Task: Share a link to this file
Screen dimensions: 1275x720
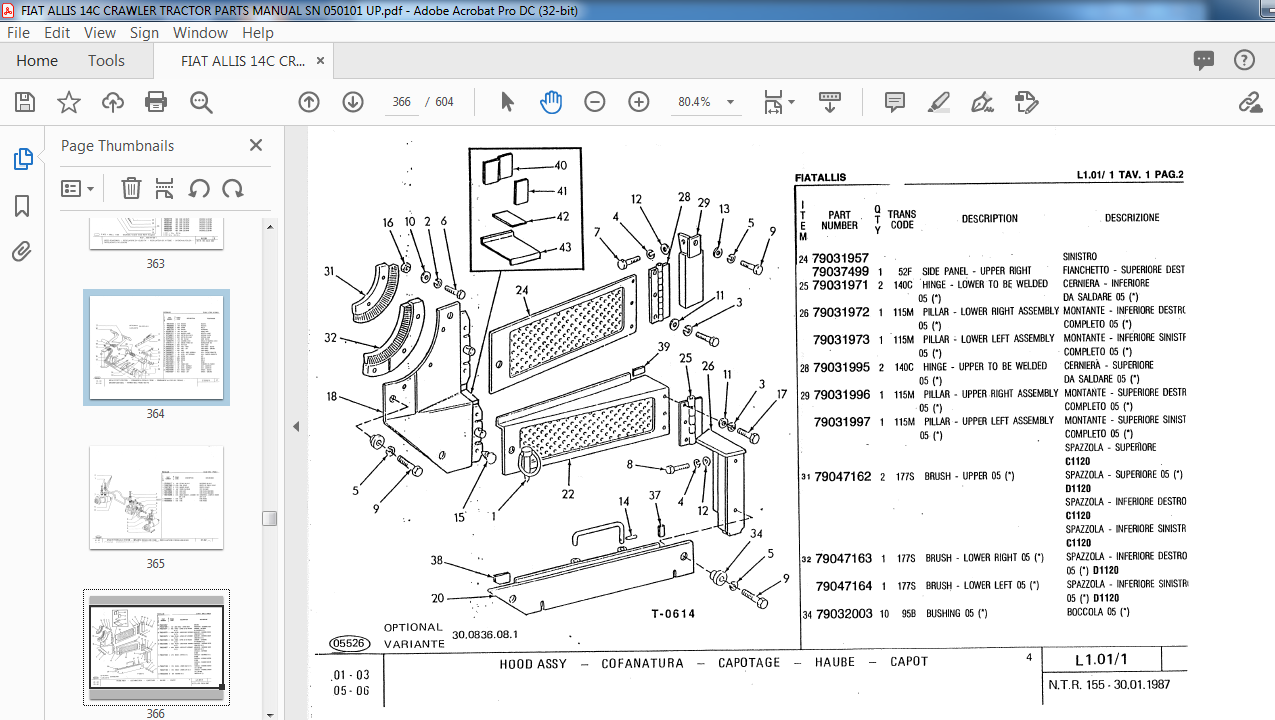Action: (1249, 102)
